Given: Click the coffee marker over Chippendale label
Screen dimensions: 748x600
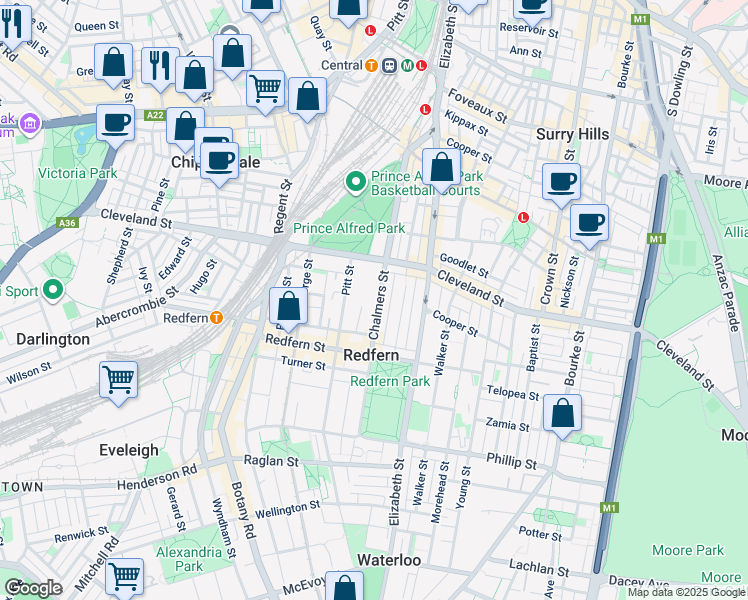Looking at the screenshot, I should (219, 162).
